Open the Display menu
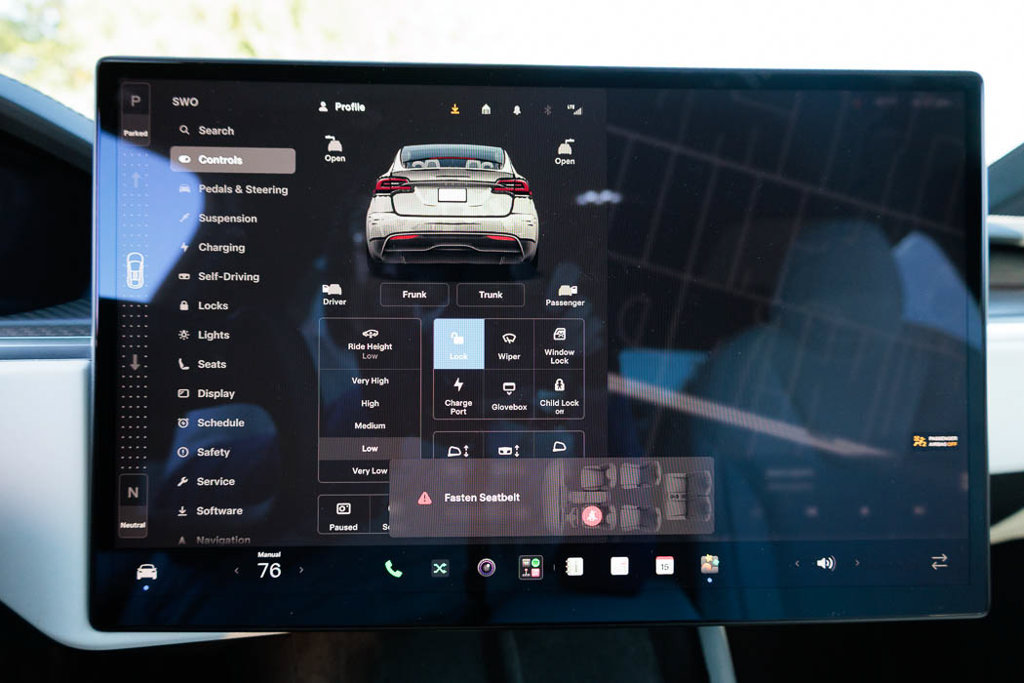 pos(206,394)
